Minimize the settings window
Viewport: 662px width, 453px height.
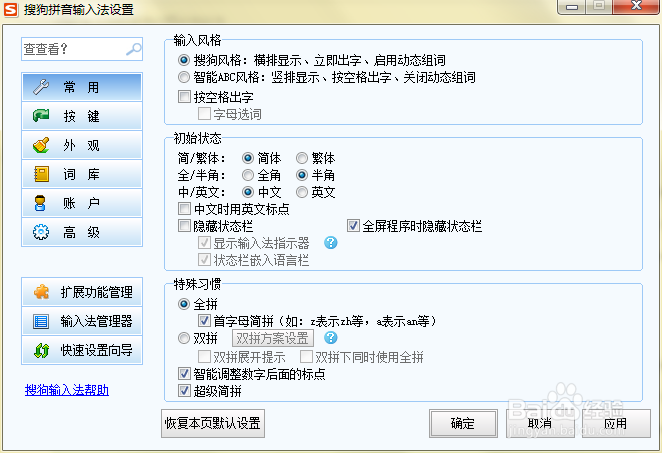click(x=571, y=7)
